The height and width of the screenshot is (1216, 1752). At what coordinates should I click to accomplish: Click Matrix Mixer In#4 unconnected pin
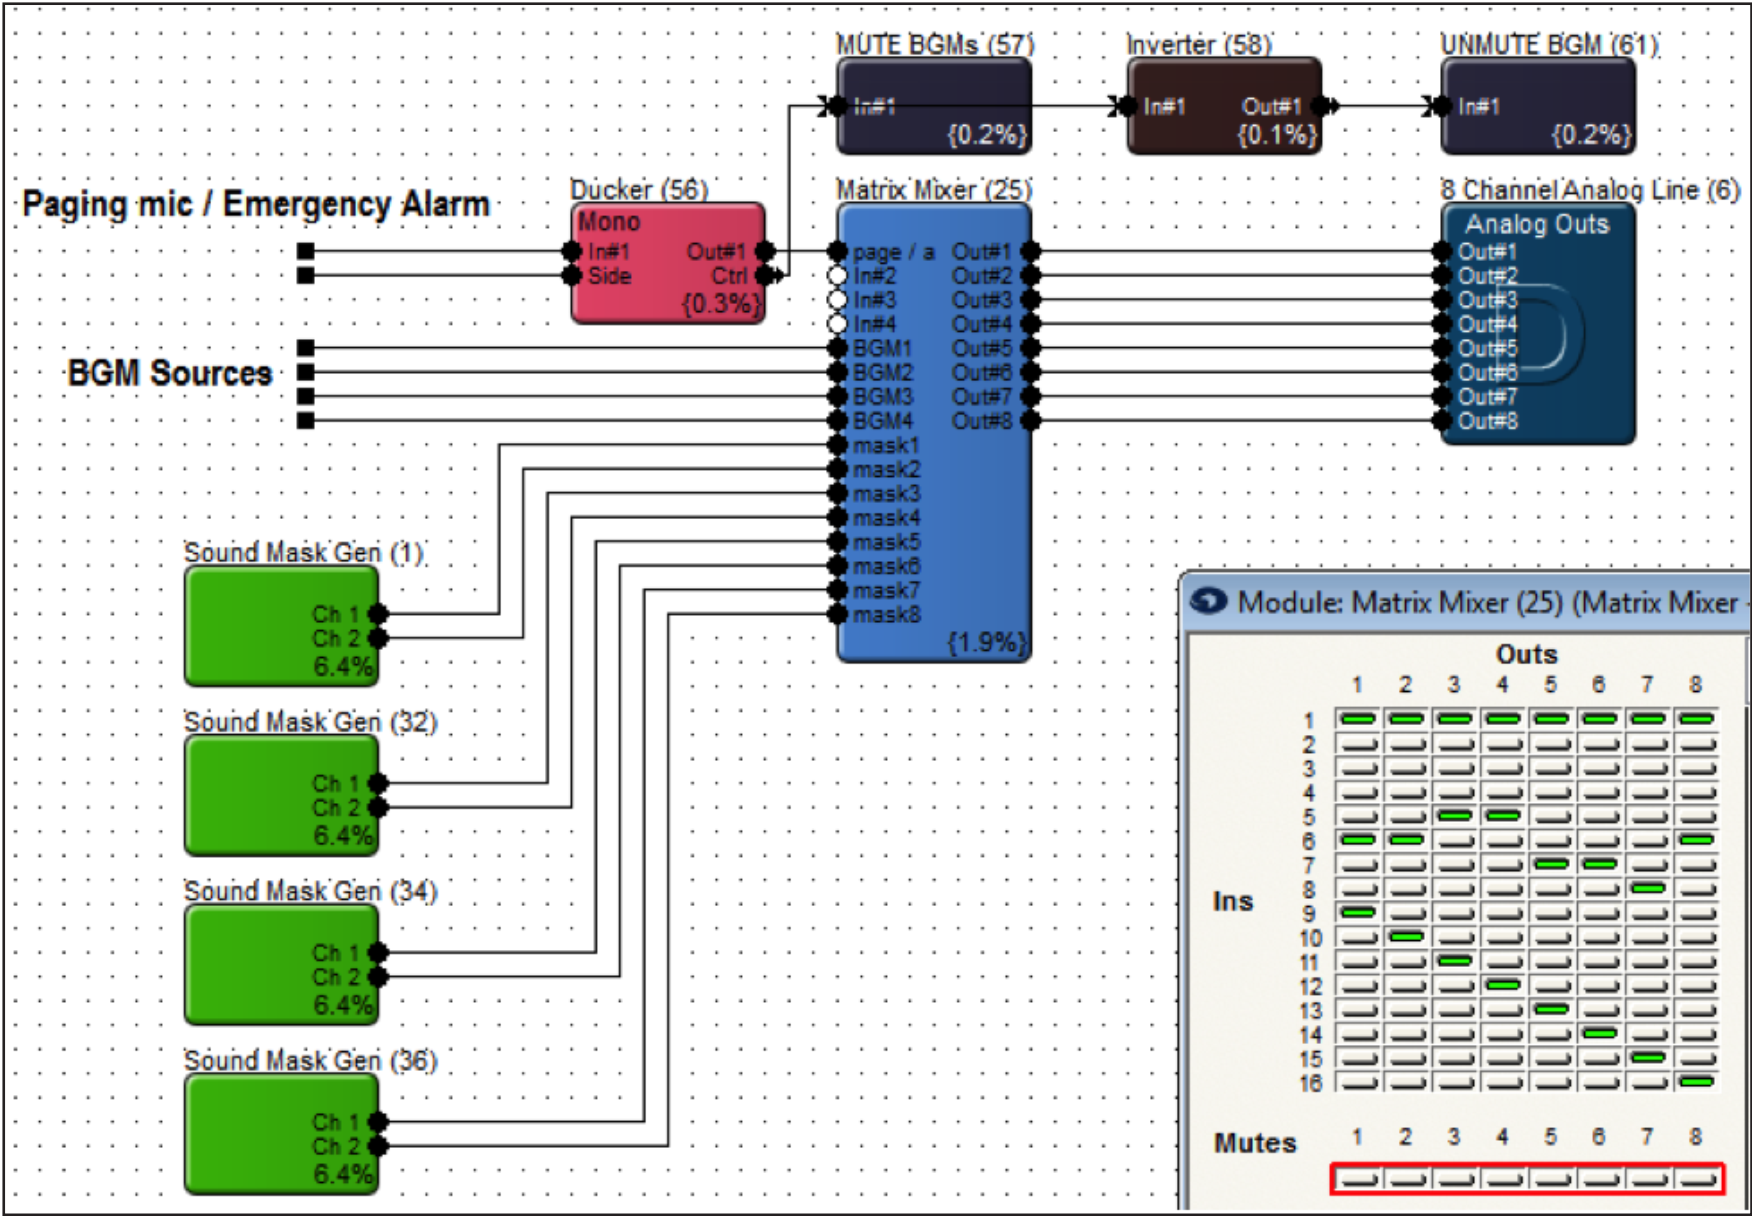838,324
